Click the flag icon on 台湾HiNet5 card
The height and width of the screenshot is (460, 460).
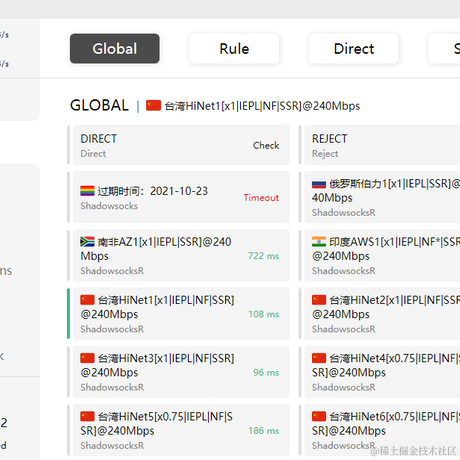[87, 416]
